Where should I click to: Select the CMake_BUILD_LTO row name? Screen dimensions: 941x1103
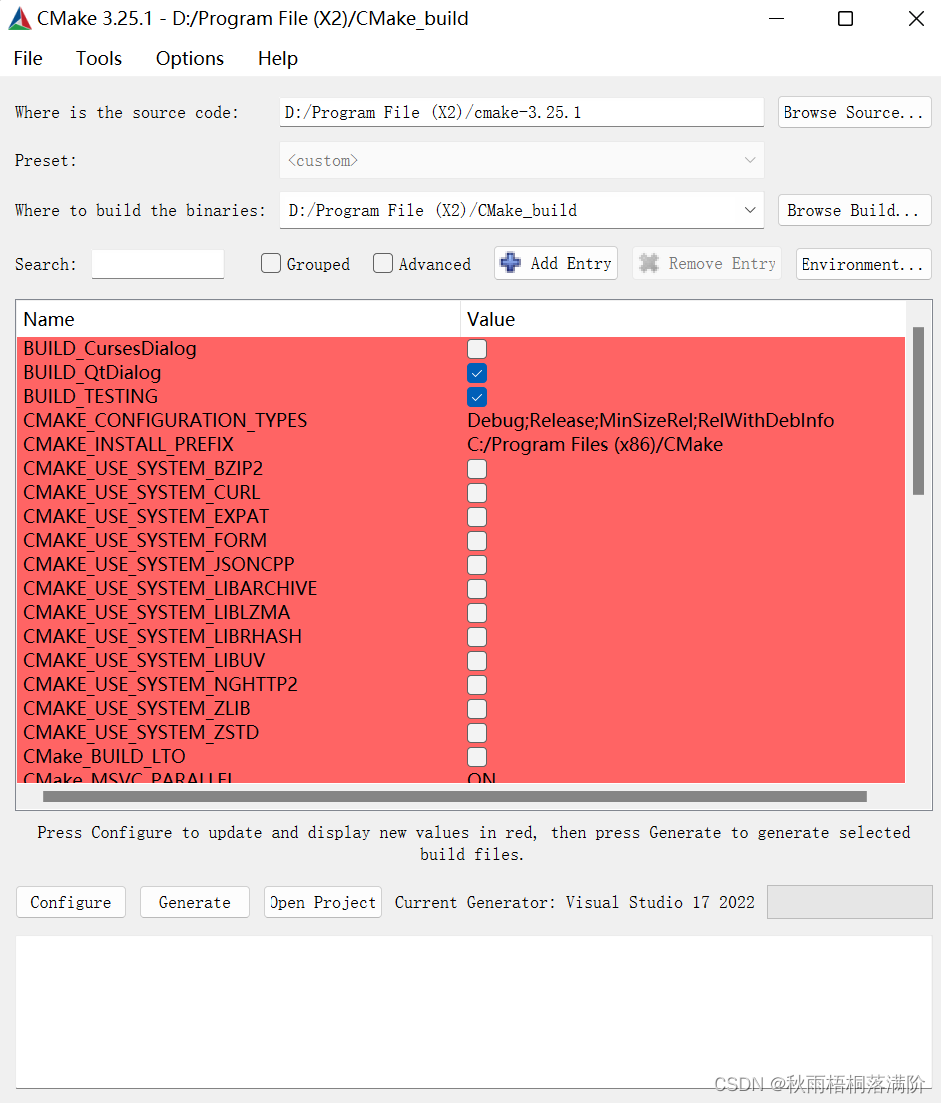(104, 757)
